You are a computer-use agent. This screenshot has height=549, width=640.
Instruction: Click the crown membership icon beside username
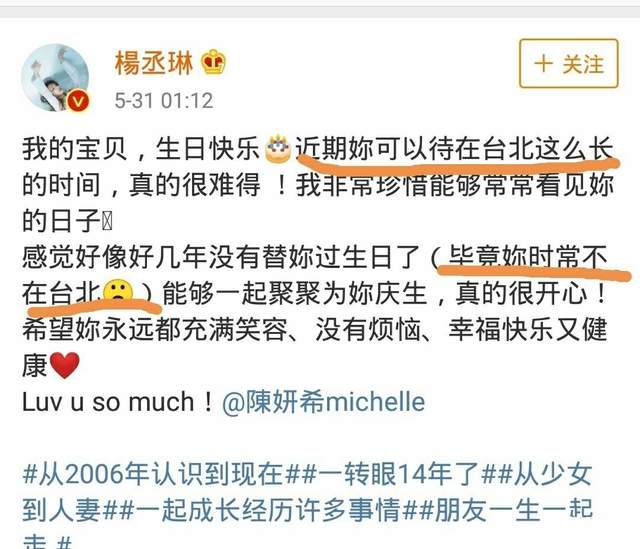pyautogui.click(x=213, y=63)
